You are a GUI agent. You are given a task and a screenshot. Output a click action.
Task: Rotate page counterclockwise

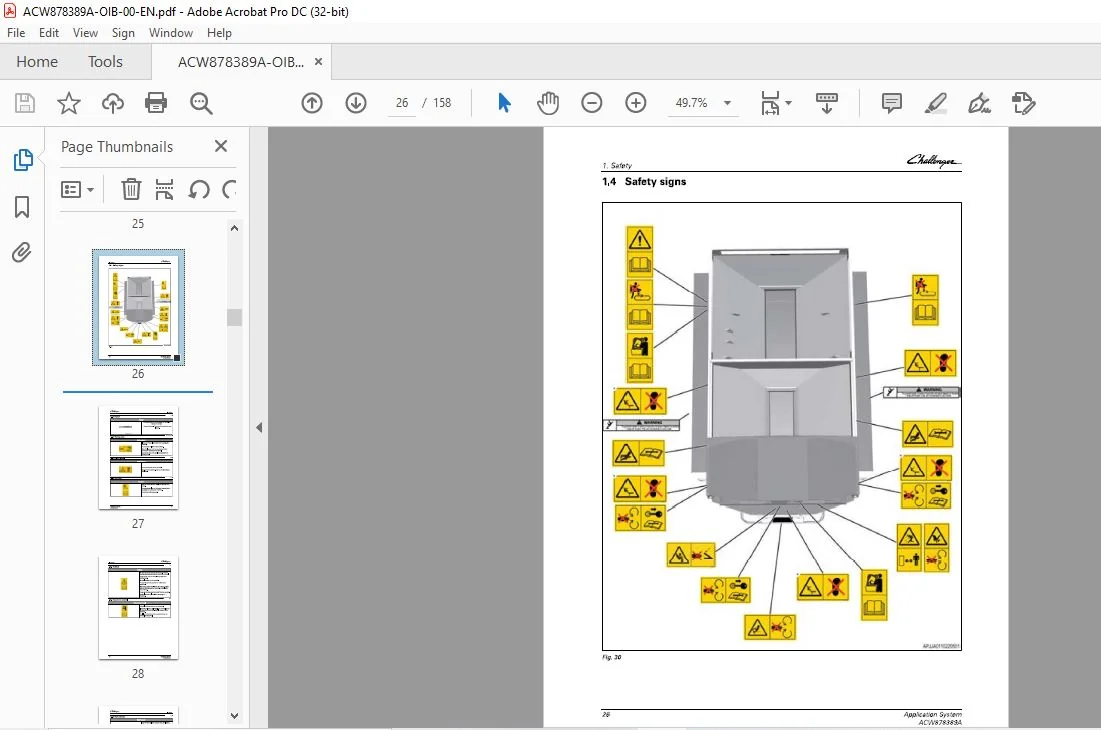[x=199, y=190]
